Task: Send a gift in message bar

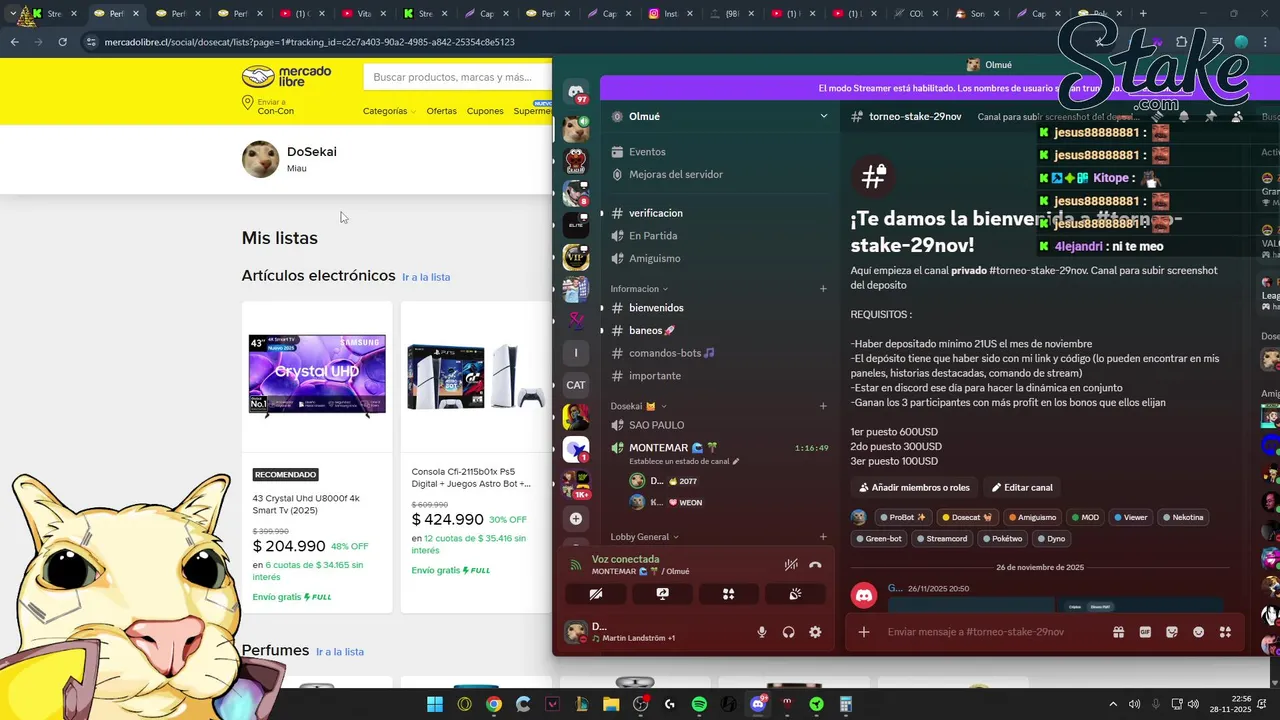Action: 1118,632
